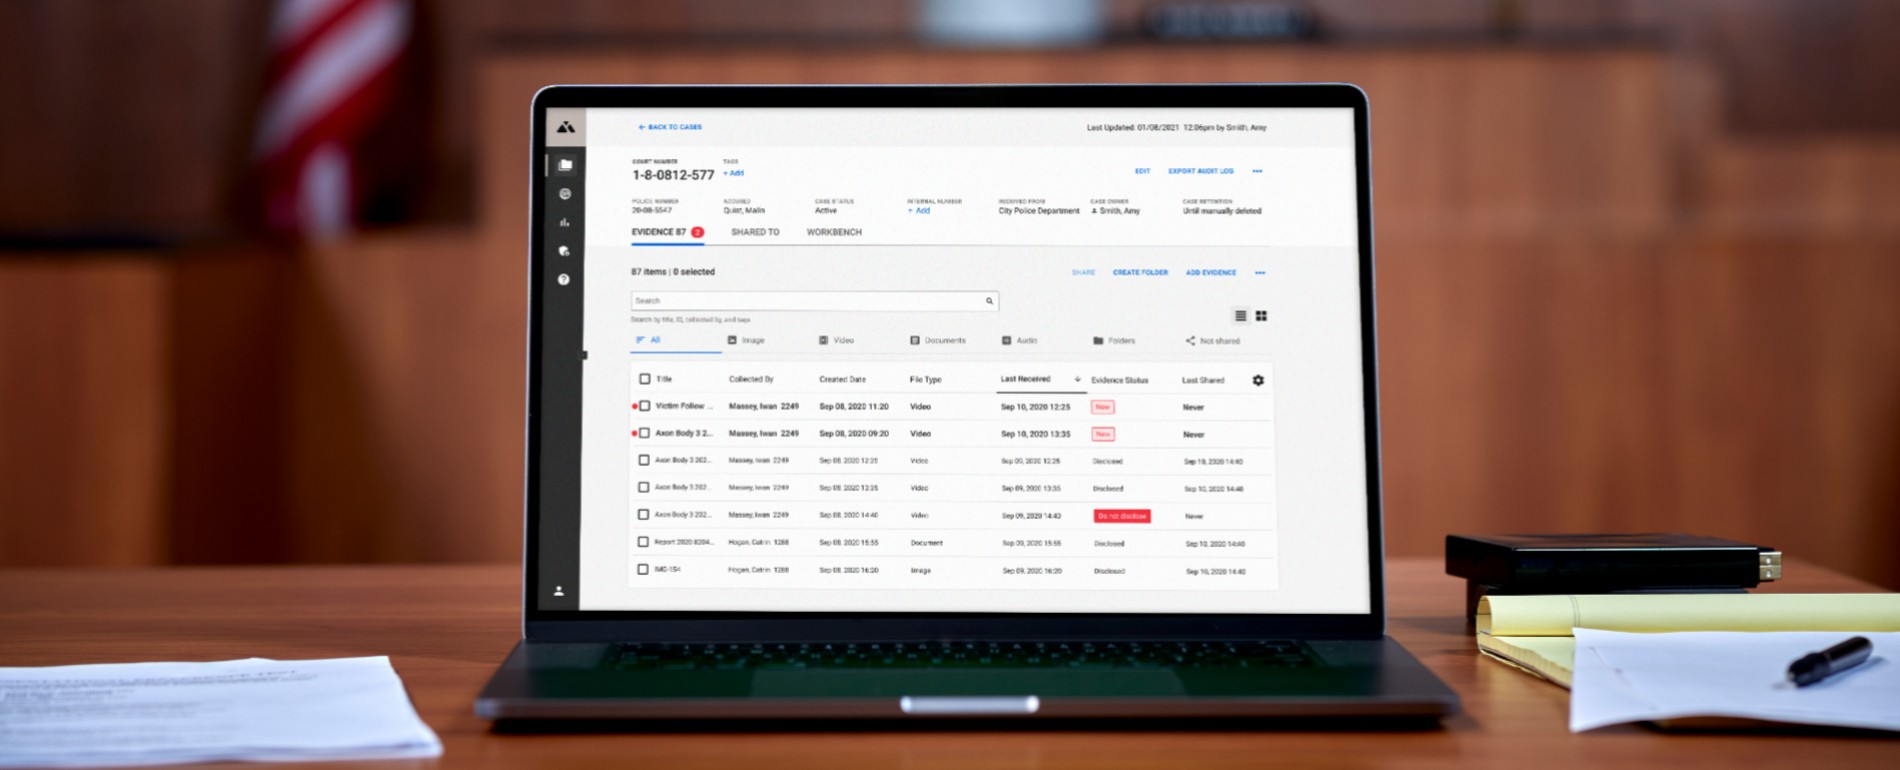Click the user profile icon in sidebar
1900x770 pixels.
tap(559, 591)
